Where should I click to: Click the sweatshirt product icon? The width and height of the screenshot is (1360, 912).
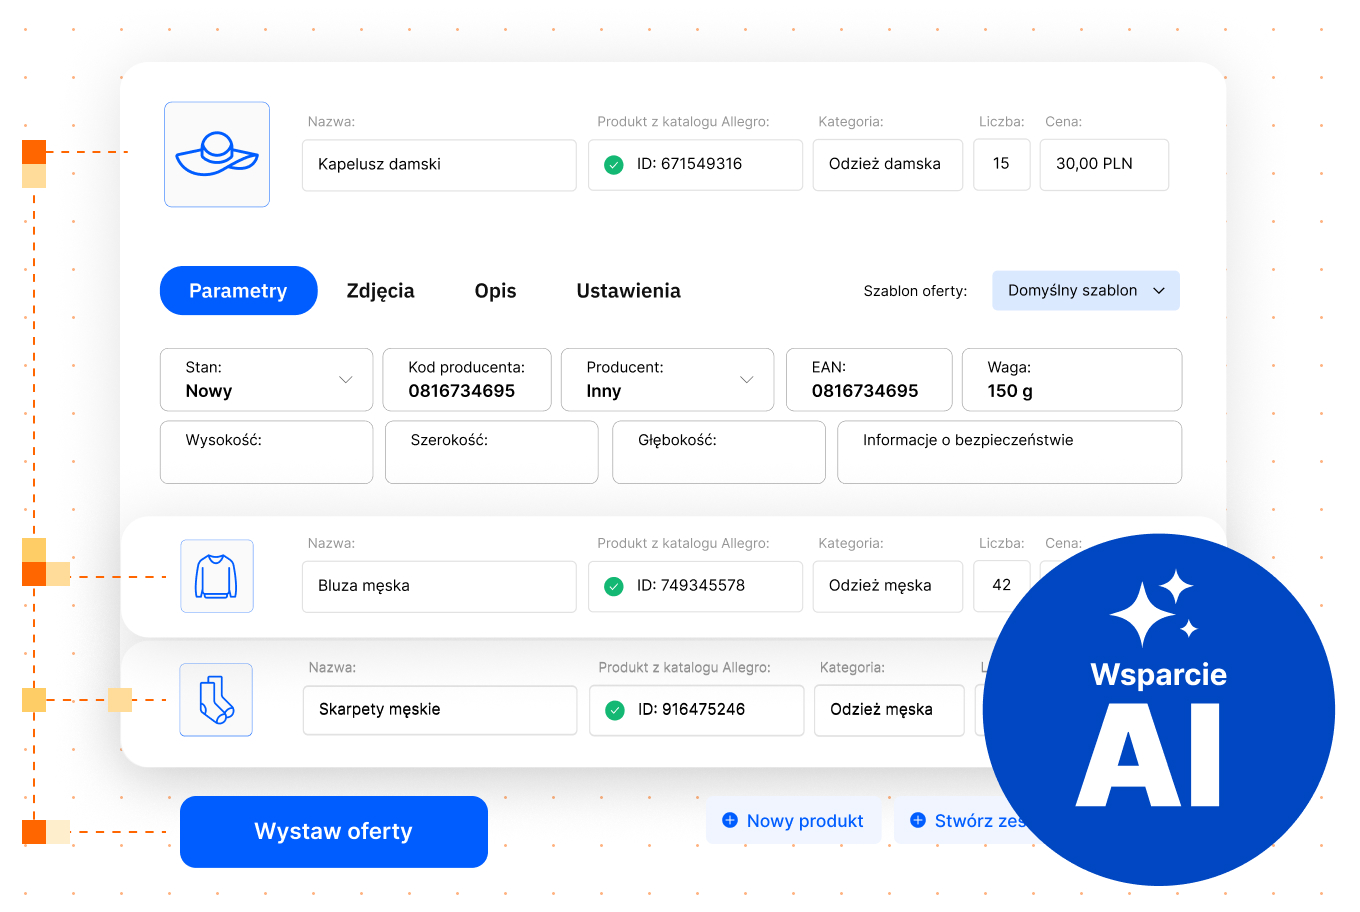coord(217,576)
